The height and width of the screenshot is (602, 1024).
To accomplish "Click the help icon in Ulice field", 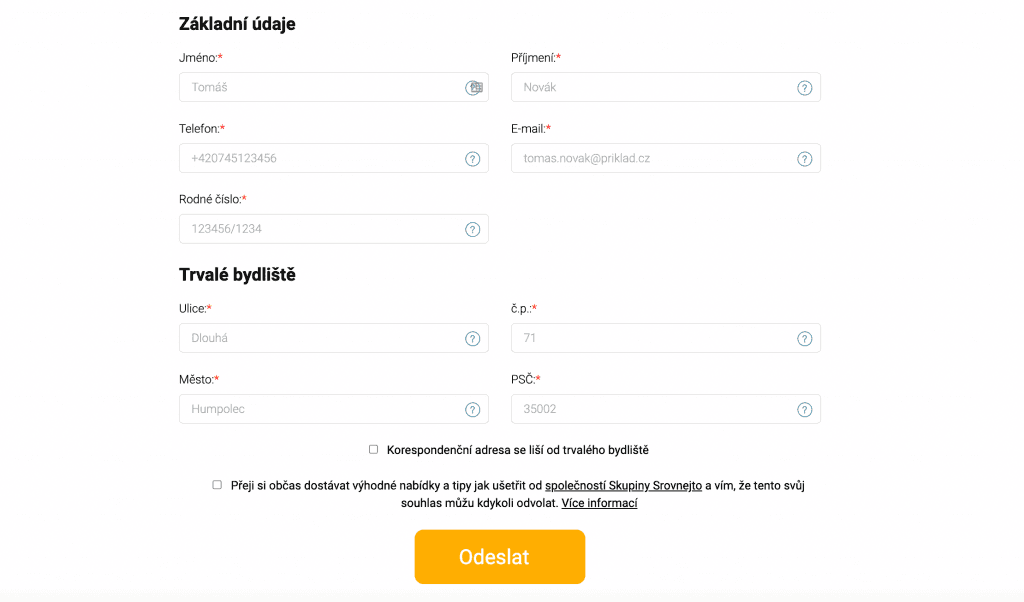I will (473, 339).
